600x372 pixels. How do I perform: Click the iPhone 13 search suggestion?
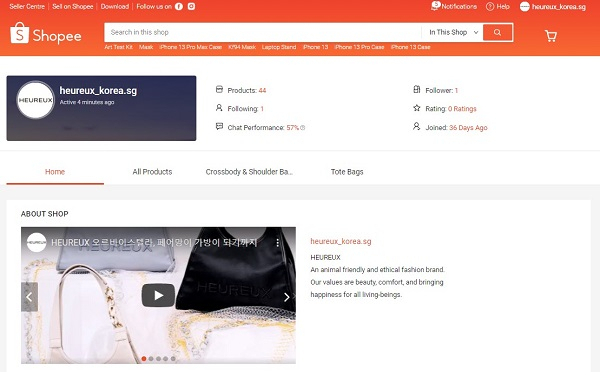(316, 47)
